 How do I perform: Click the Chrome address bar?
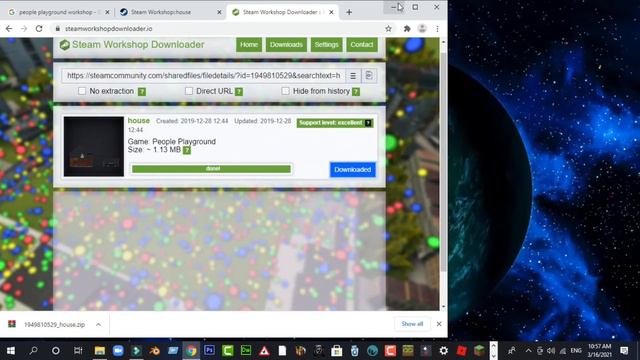(x=222, y=29)
